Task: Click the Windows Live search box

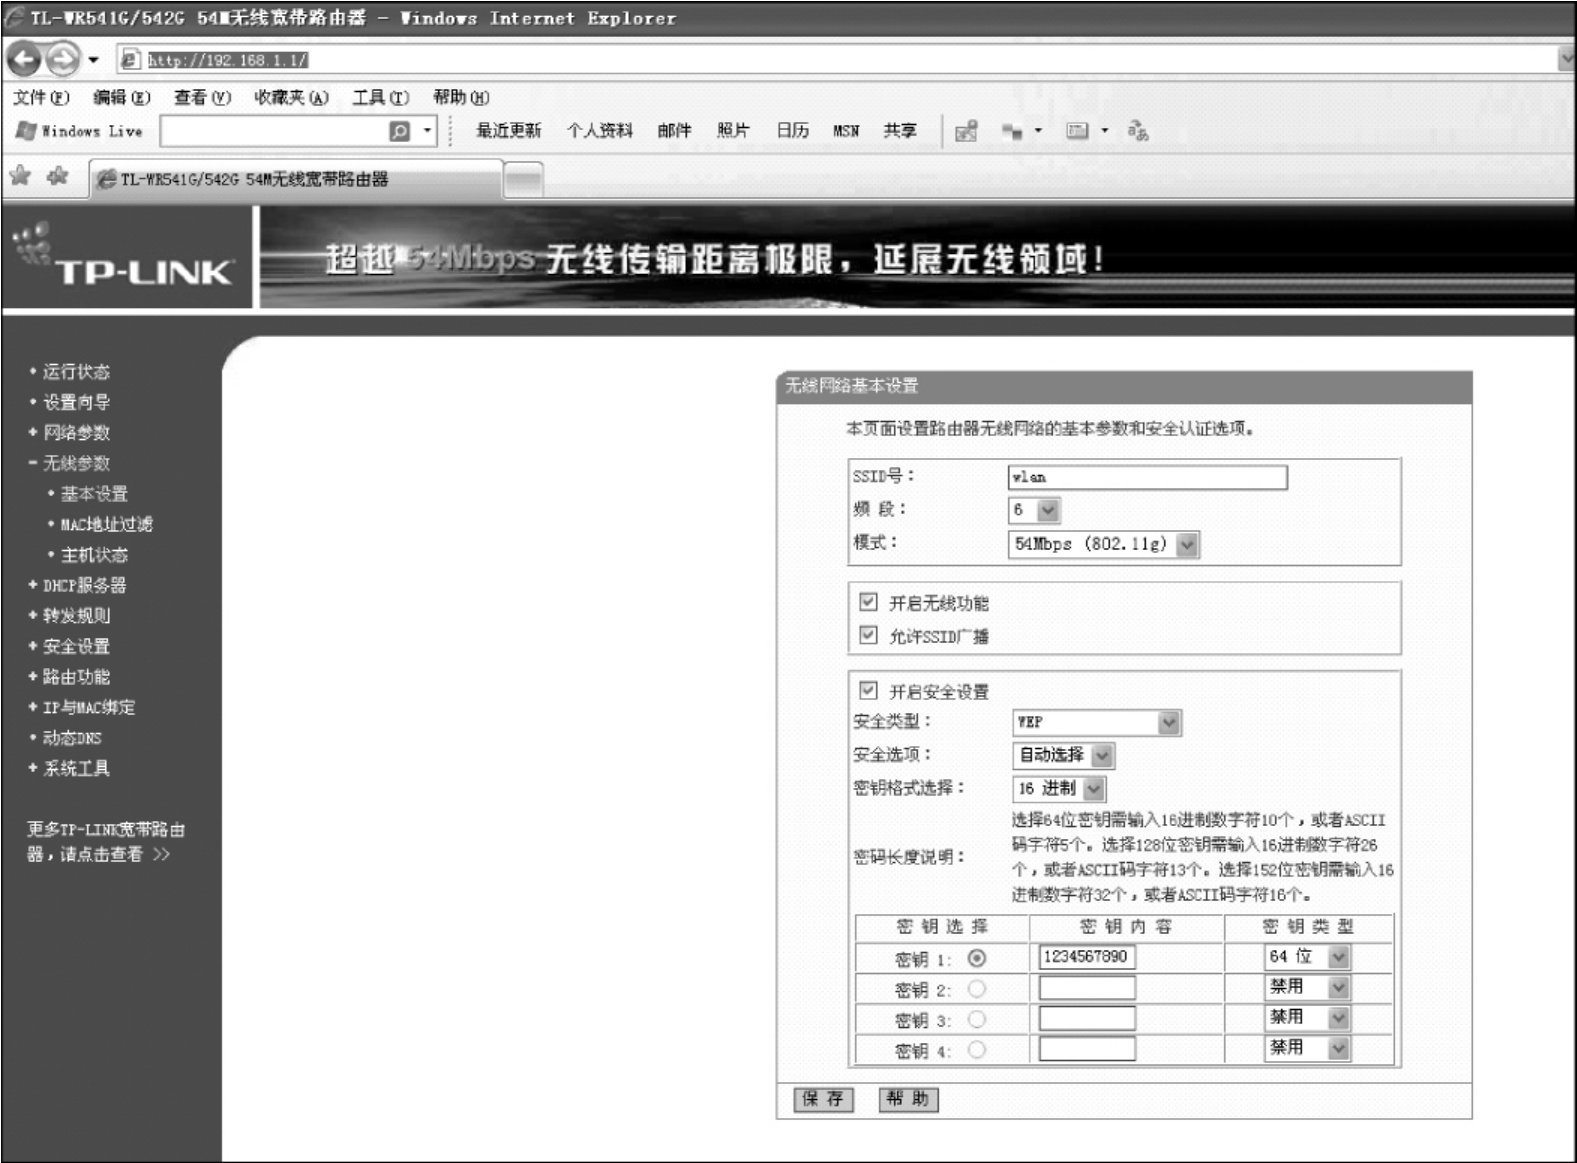Action: [274, 131]
